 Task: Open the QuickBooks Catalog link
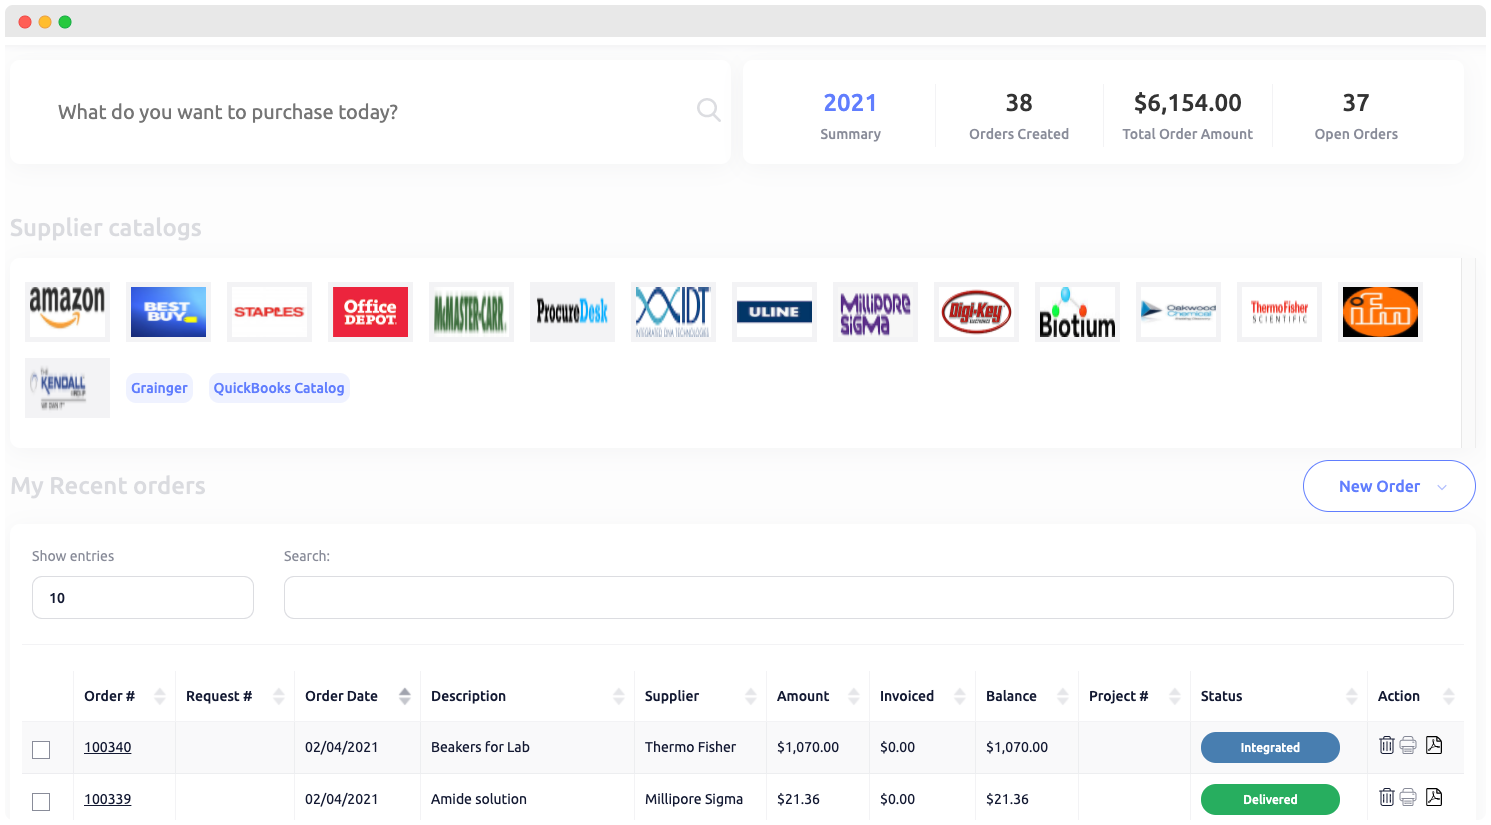pyautogui.click(x=279, y=388)
